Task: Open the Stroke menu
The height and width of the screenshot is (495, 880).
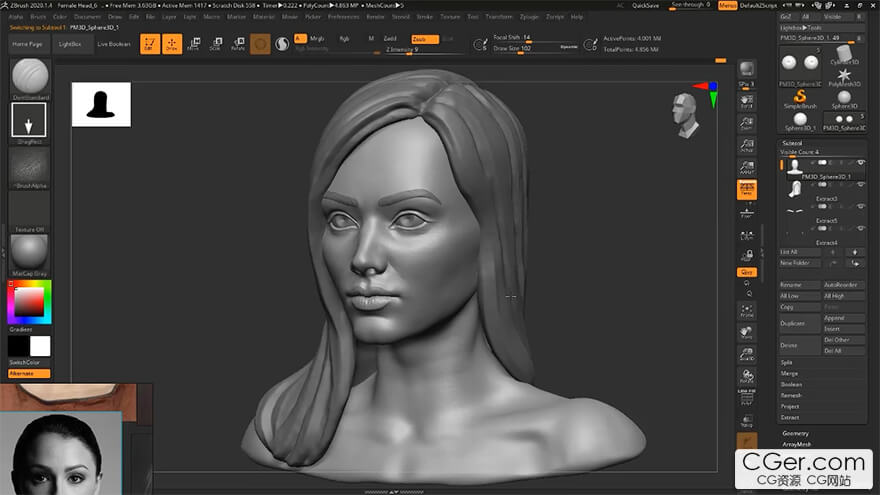Action: tap(425, 17)
